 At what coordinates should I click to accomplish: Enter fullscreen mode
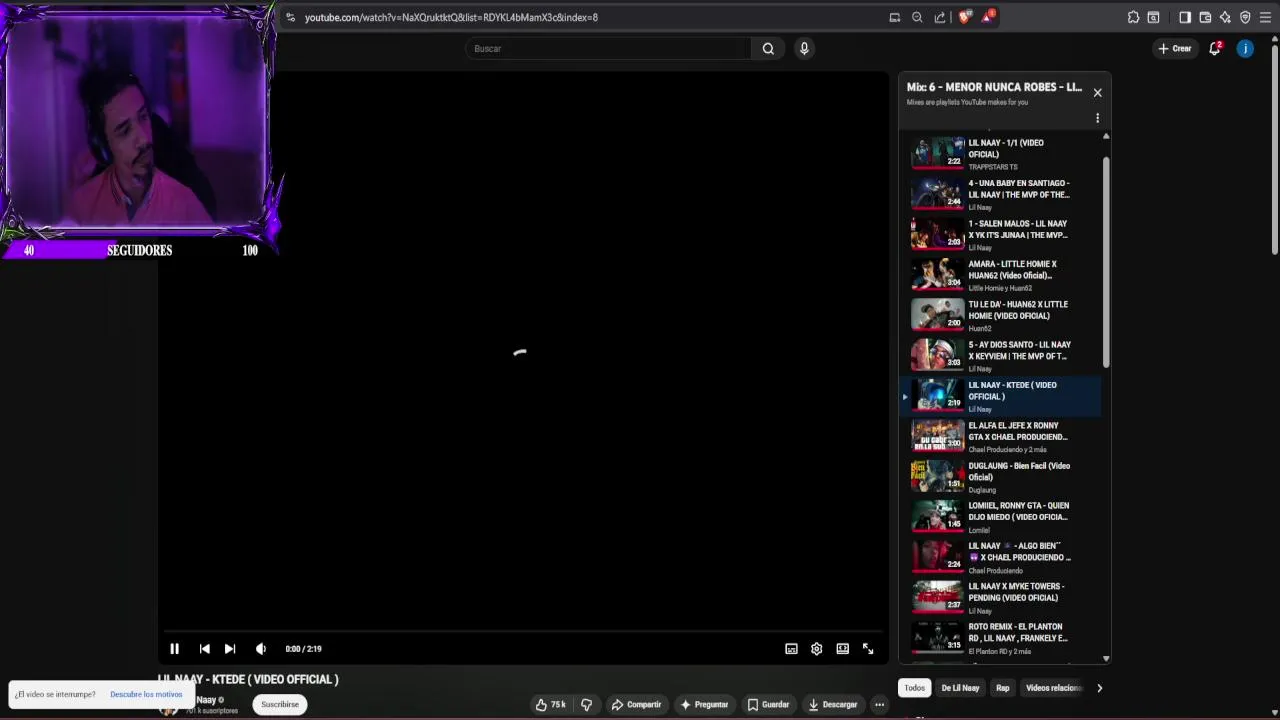868,649
